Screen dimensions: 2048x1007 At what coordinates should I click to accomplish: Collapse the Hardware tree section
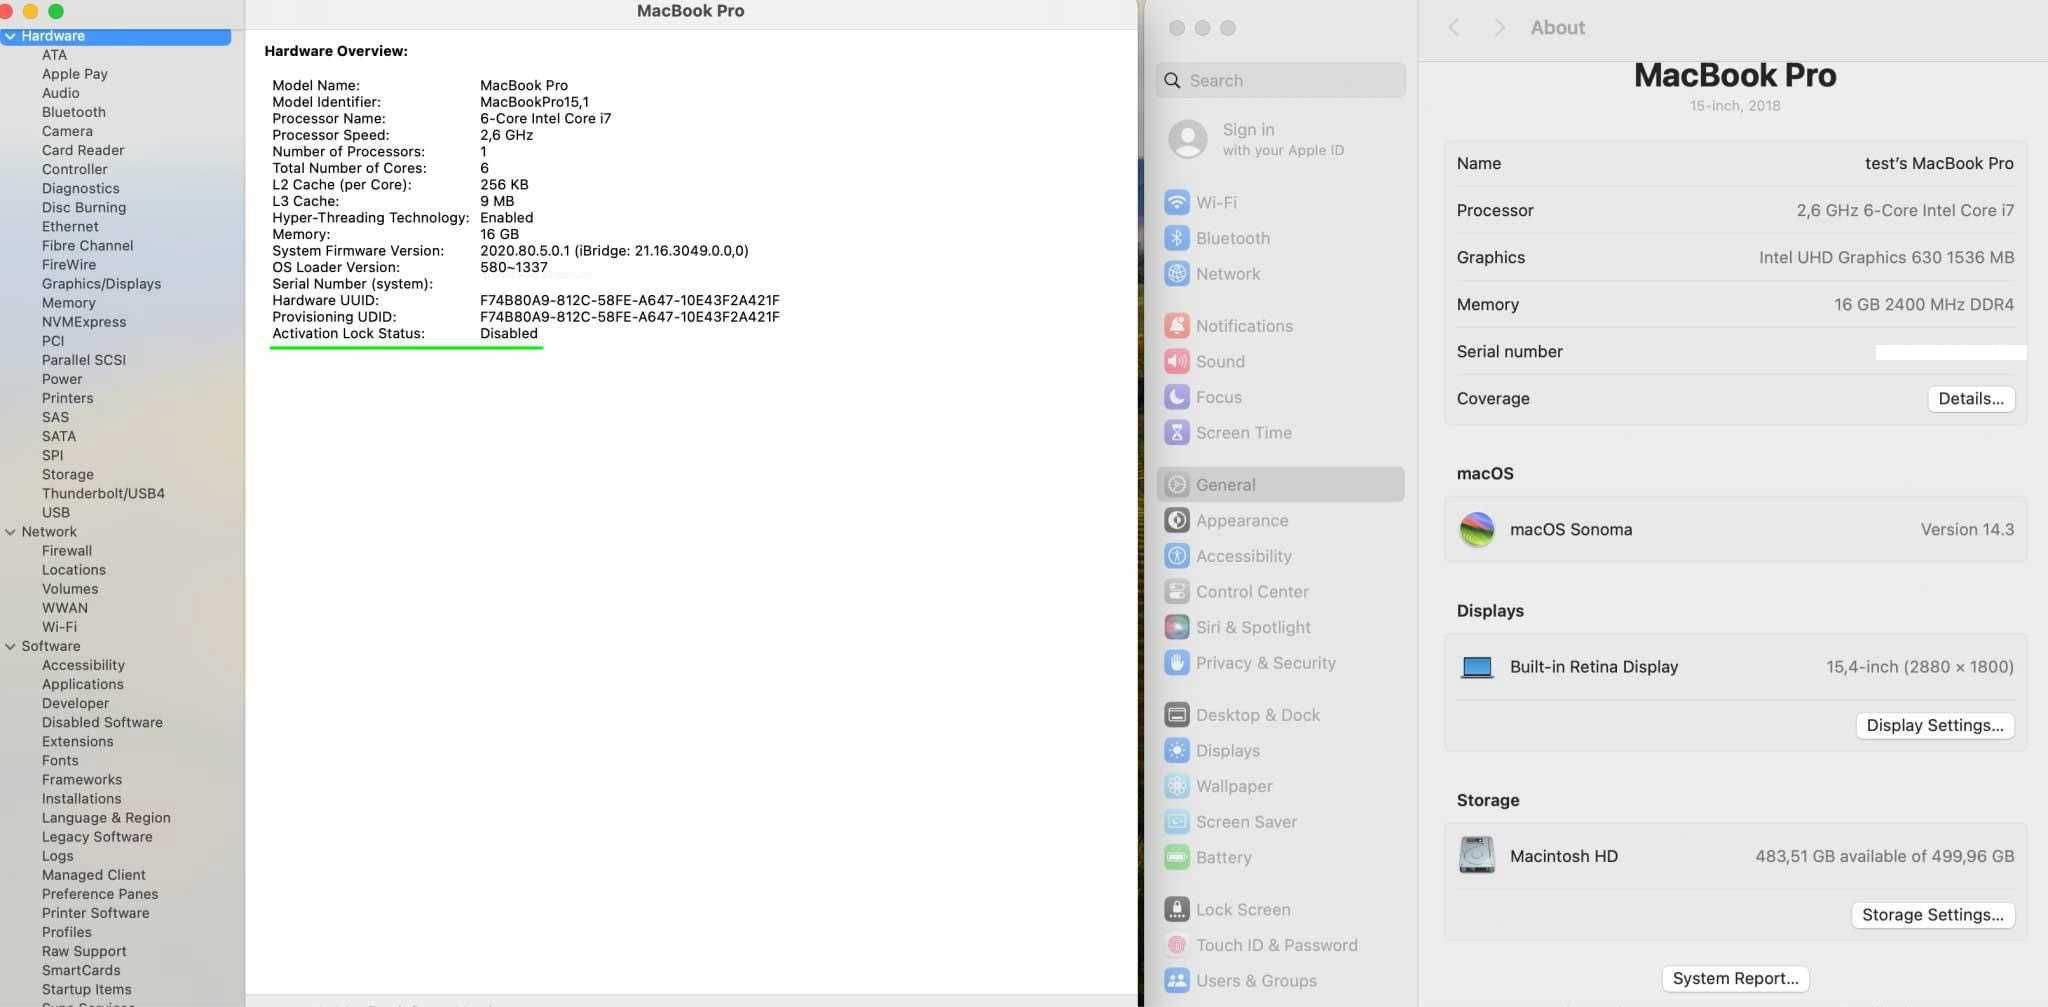(9, 36)
